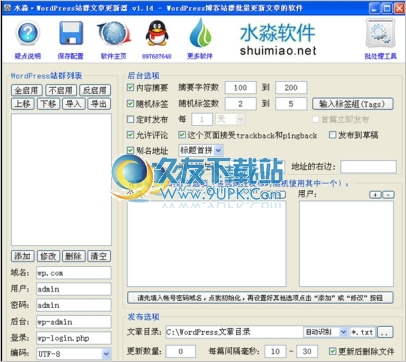Click the 后台 field containing wp-admin

coord(74,322)
